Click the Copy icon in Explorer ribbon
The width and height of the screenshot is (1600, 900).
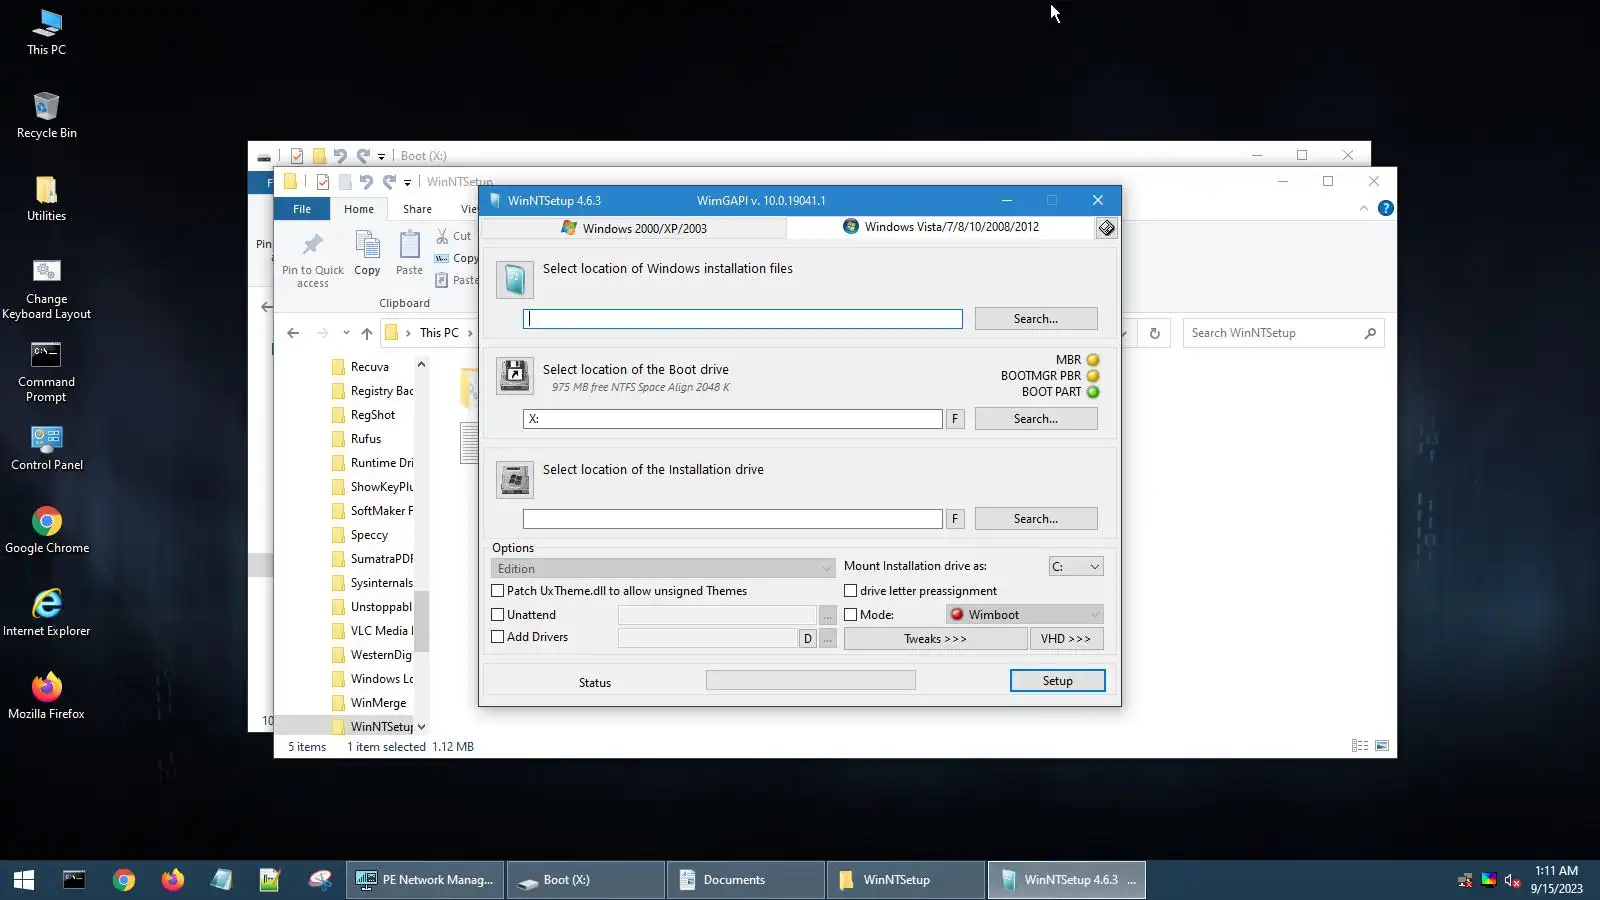(367, 253)
